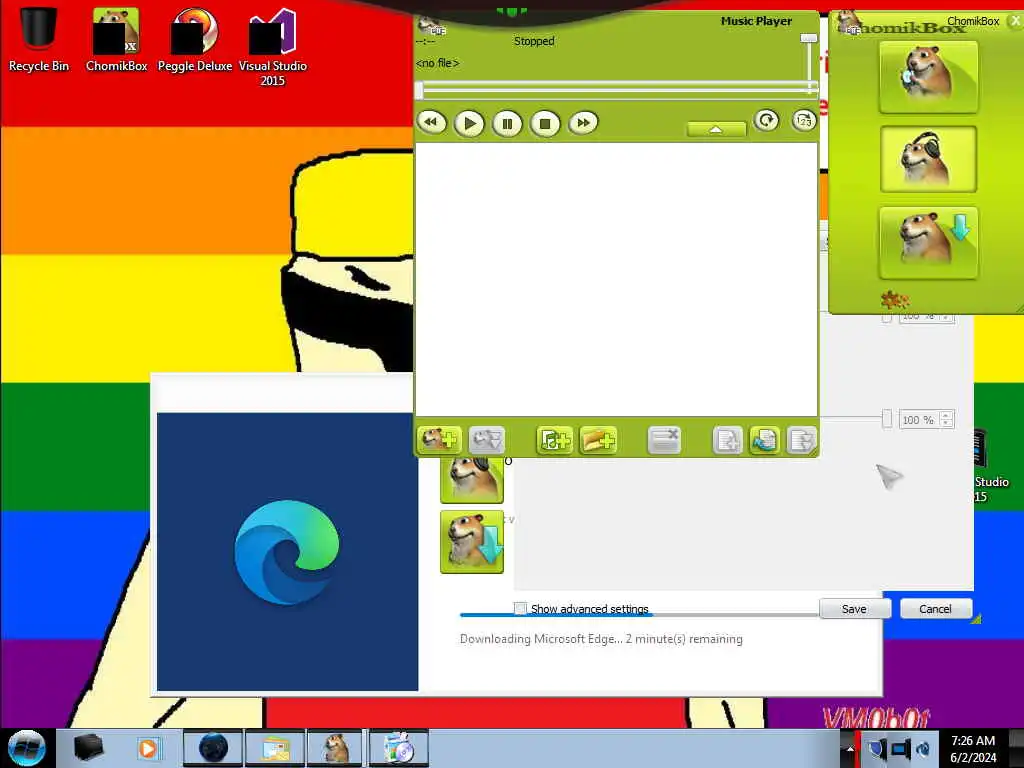Click the hamster logo in ChomikBox title bar
This screenshot has height=768, width=1024.
(x=848, y=23)
